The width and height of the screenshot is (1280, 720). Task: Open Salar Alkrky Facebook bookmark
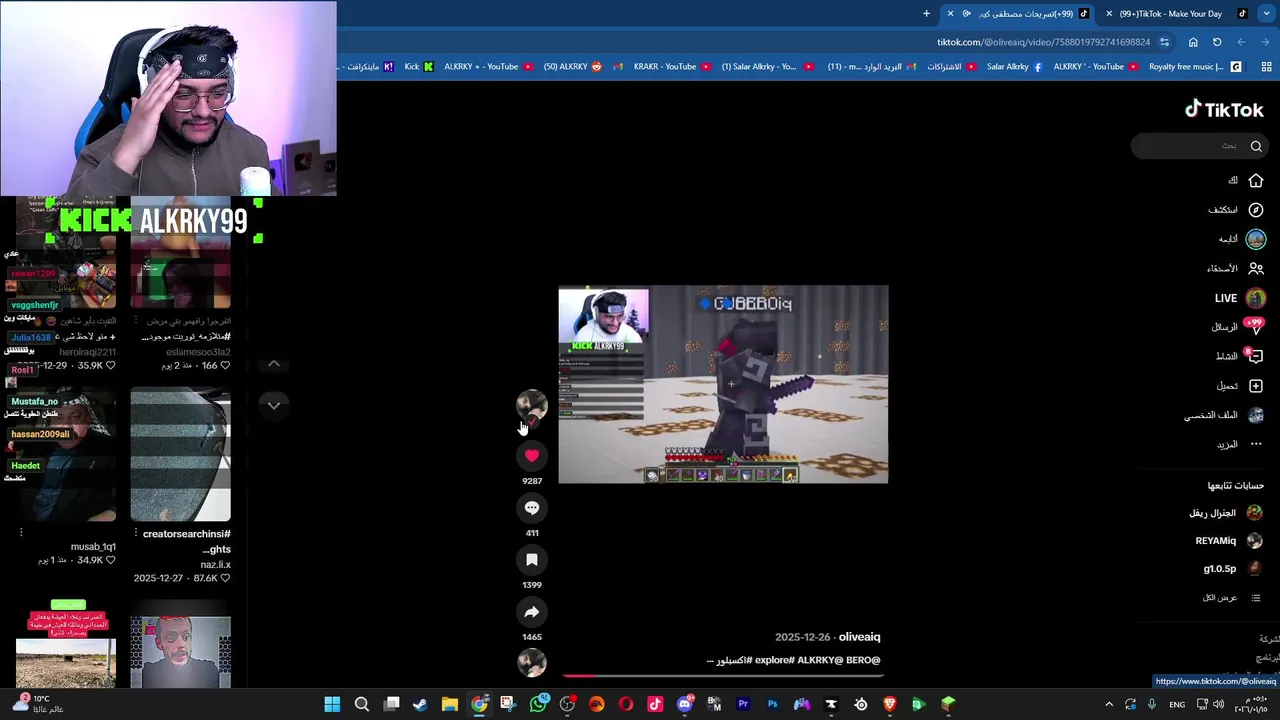click(1014, 67)
